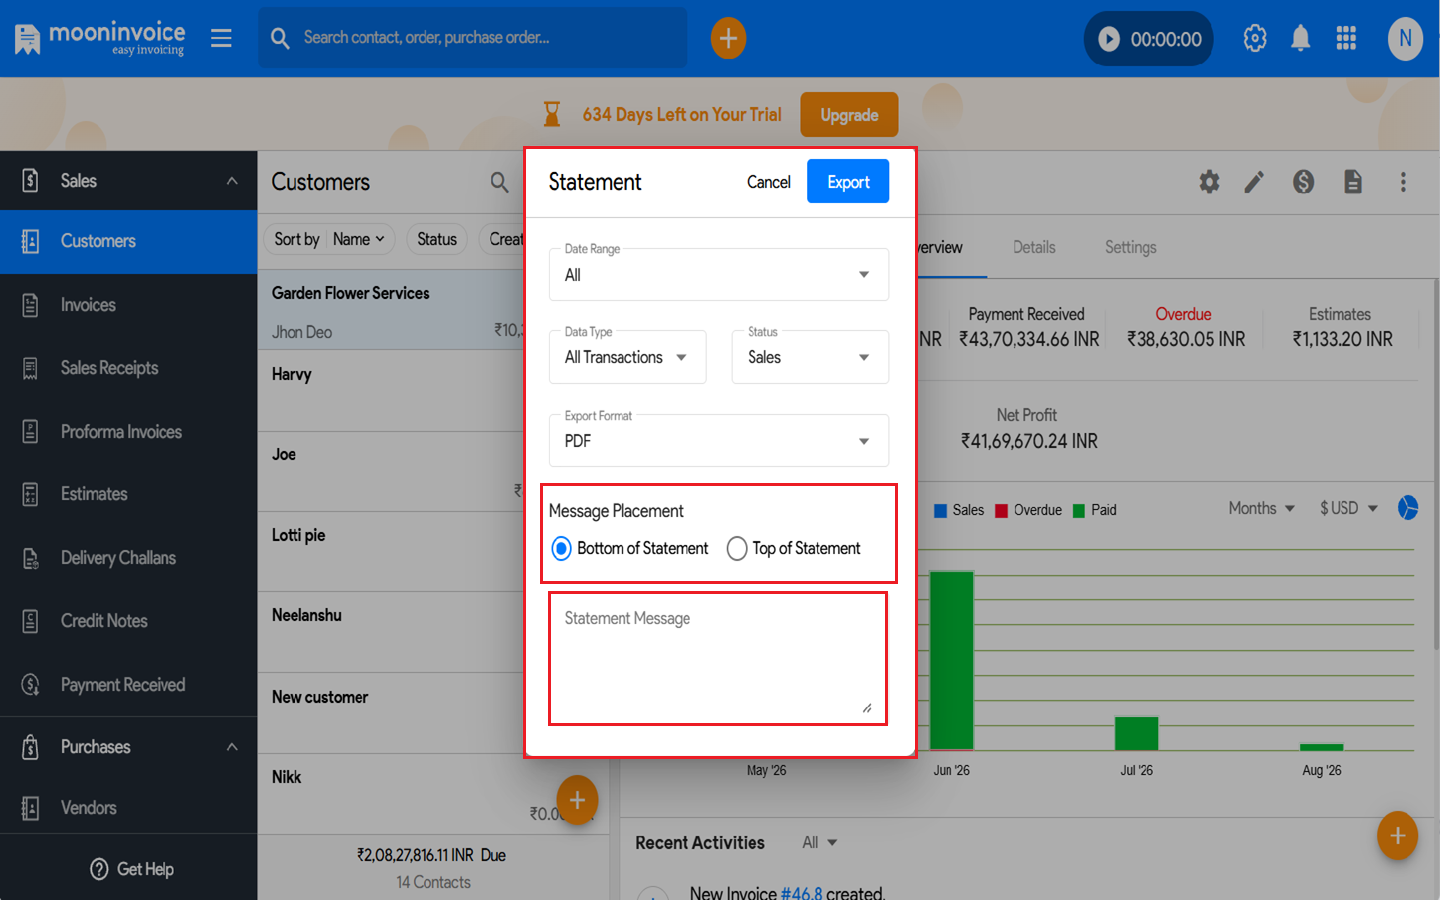This screenshot has width=1440, height=900.
Task: Expand the Export Format PDF dropdown
Action: click(719, 441)
